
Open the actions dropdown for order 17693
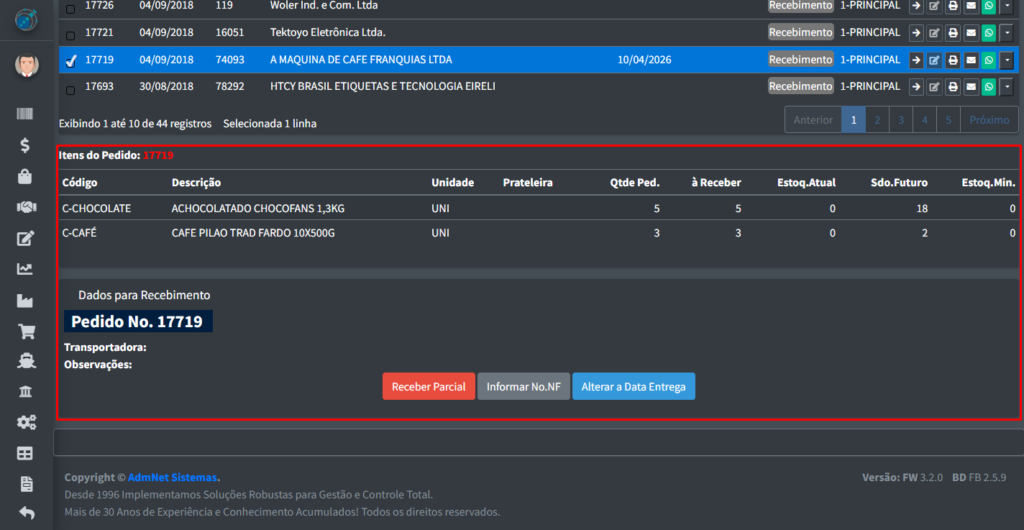[x=1006, y=87]
